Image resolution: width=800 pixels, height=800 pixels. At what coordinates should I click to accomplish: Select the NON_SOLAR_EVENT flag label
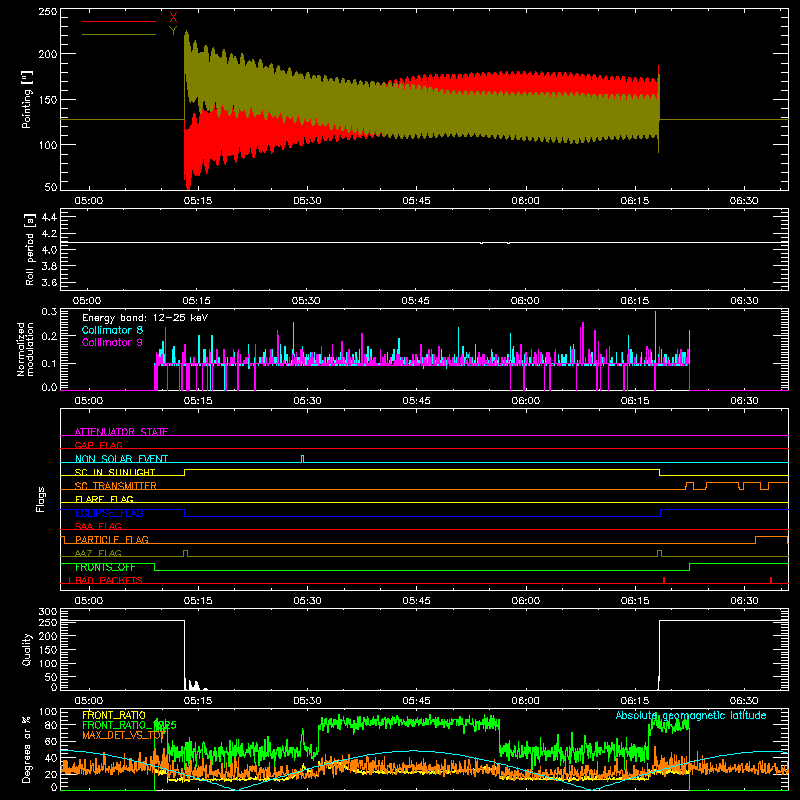click(121, 459)
